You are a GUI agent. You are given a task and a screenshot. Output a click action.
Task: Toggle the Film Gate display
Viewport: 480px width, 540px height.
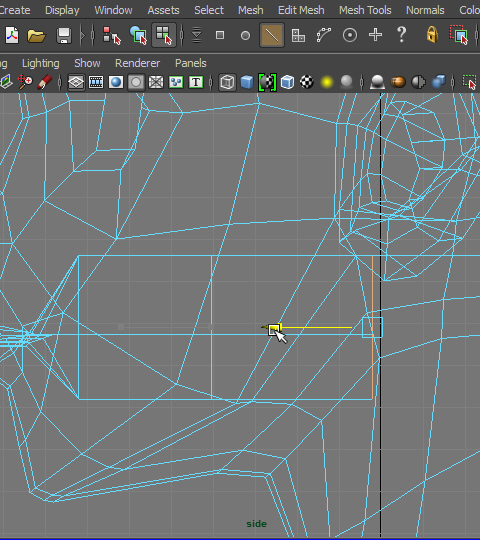[96, 82]
